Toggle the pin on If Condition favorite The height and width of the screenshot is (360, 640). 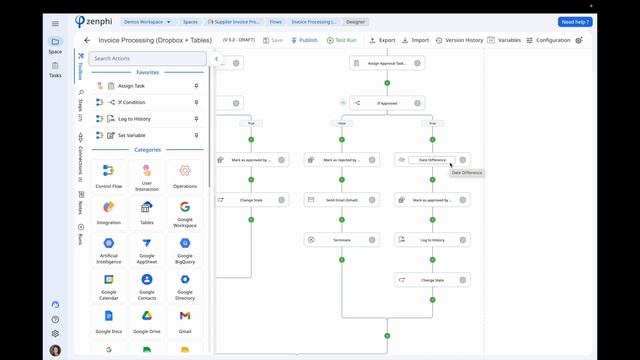(196, 102)
